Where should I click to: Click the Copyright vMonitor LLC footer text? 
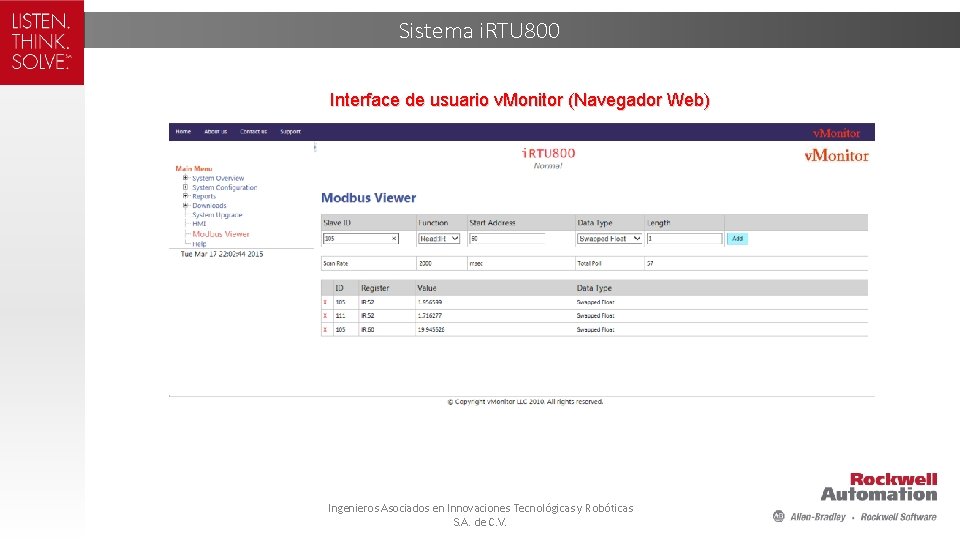click(x=525, y=402)
